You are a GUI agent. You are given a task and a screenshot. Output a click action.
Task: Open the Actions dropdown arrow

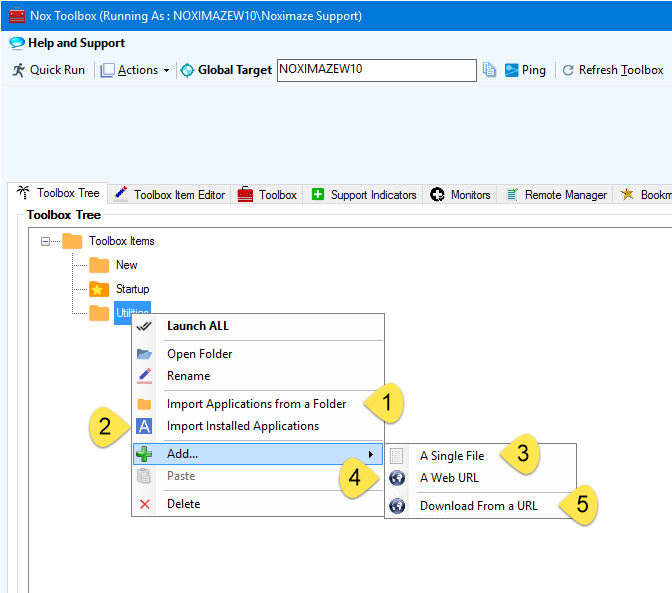pyautogui.click(x=166, y=71)
